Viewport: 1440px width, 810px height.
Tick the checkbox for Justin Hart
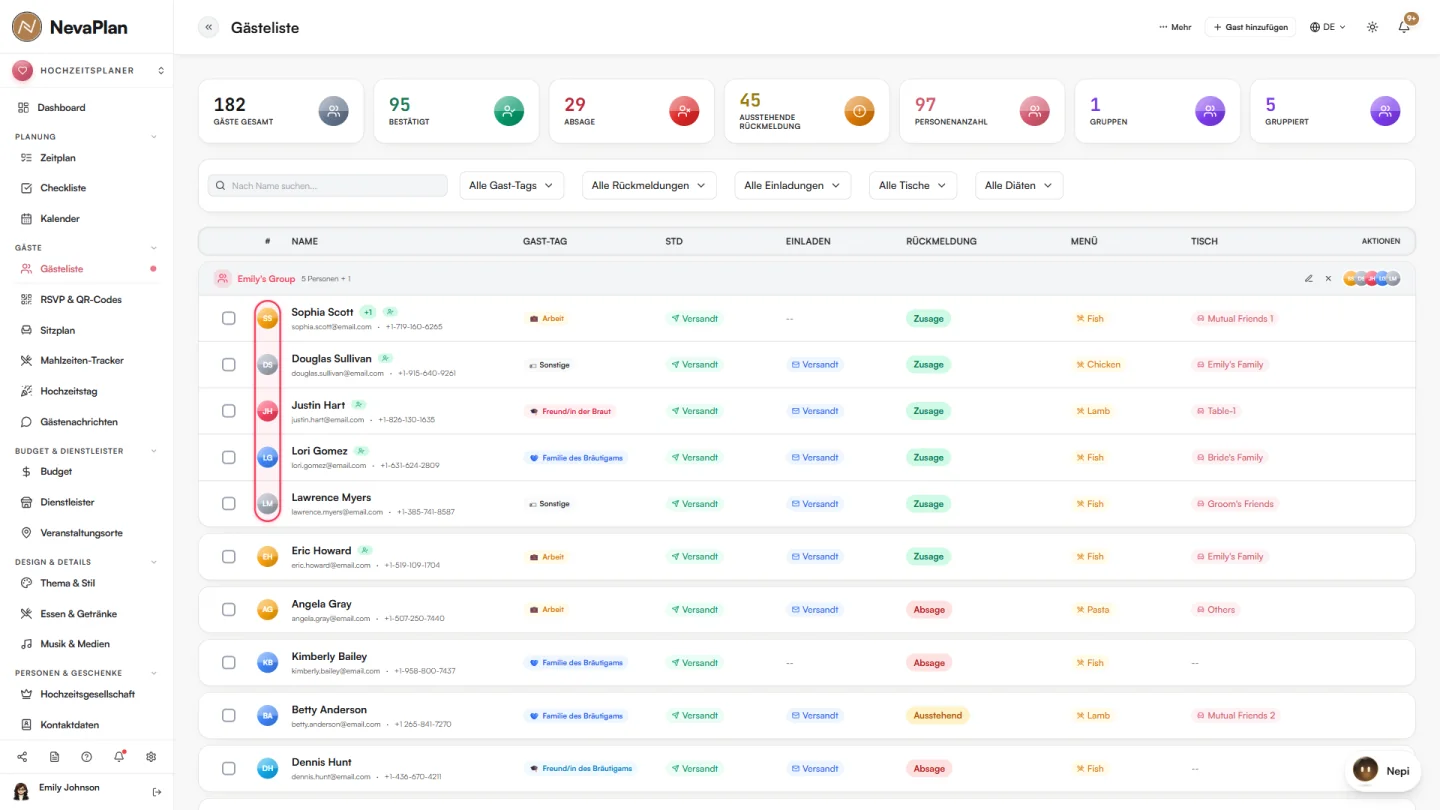(229, 411)
